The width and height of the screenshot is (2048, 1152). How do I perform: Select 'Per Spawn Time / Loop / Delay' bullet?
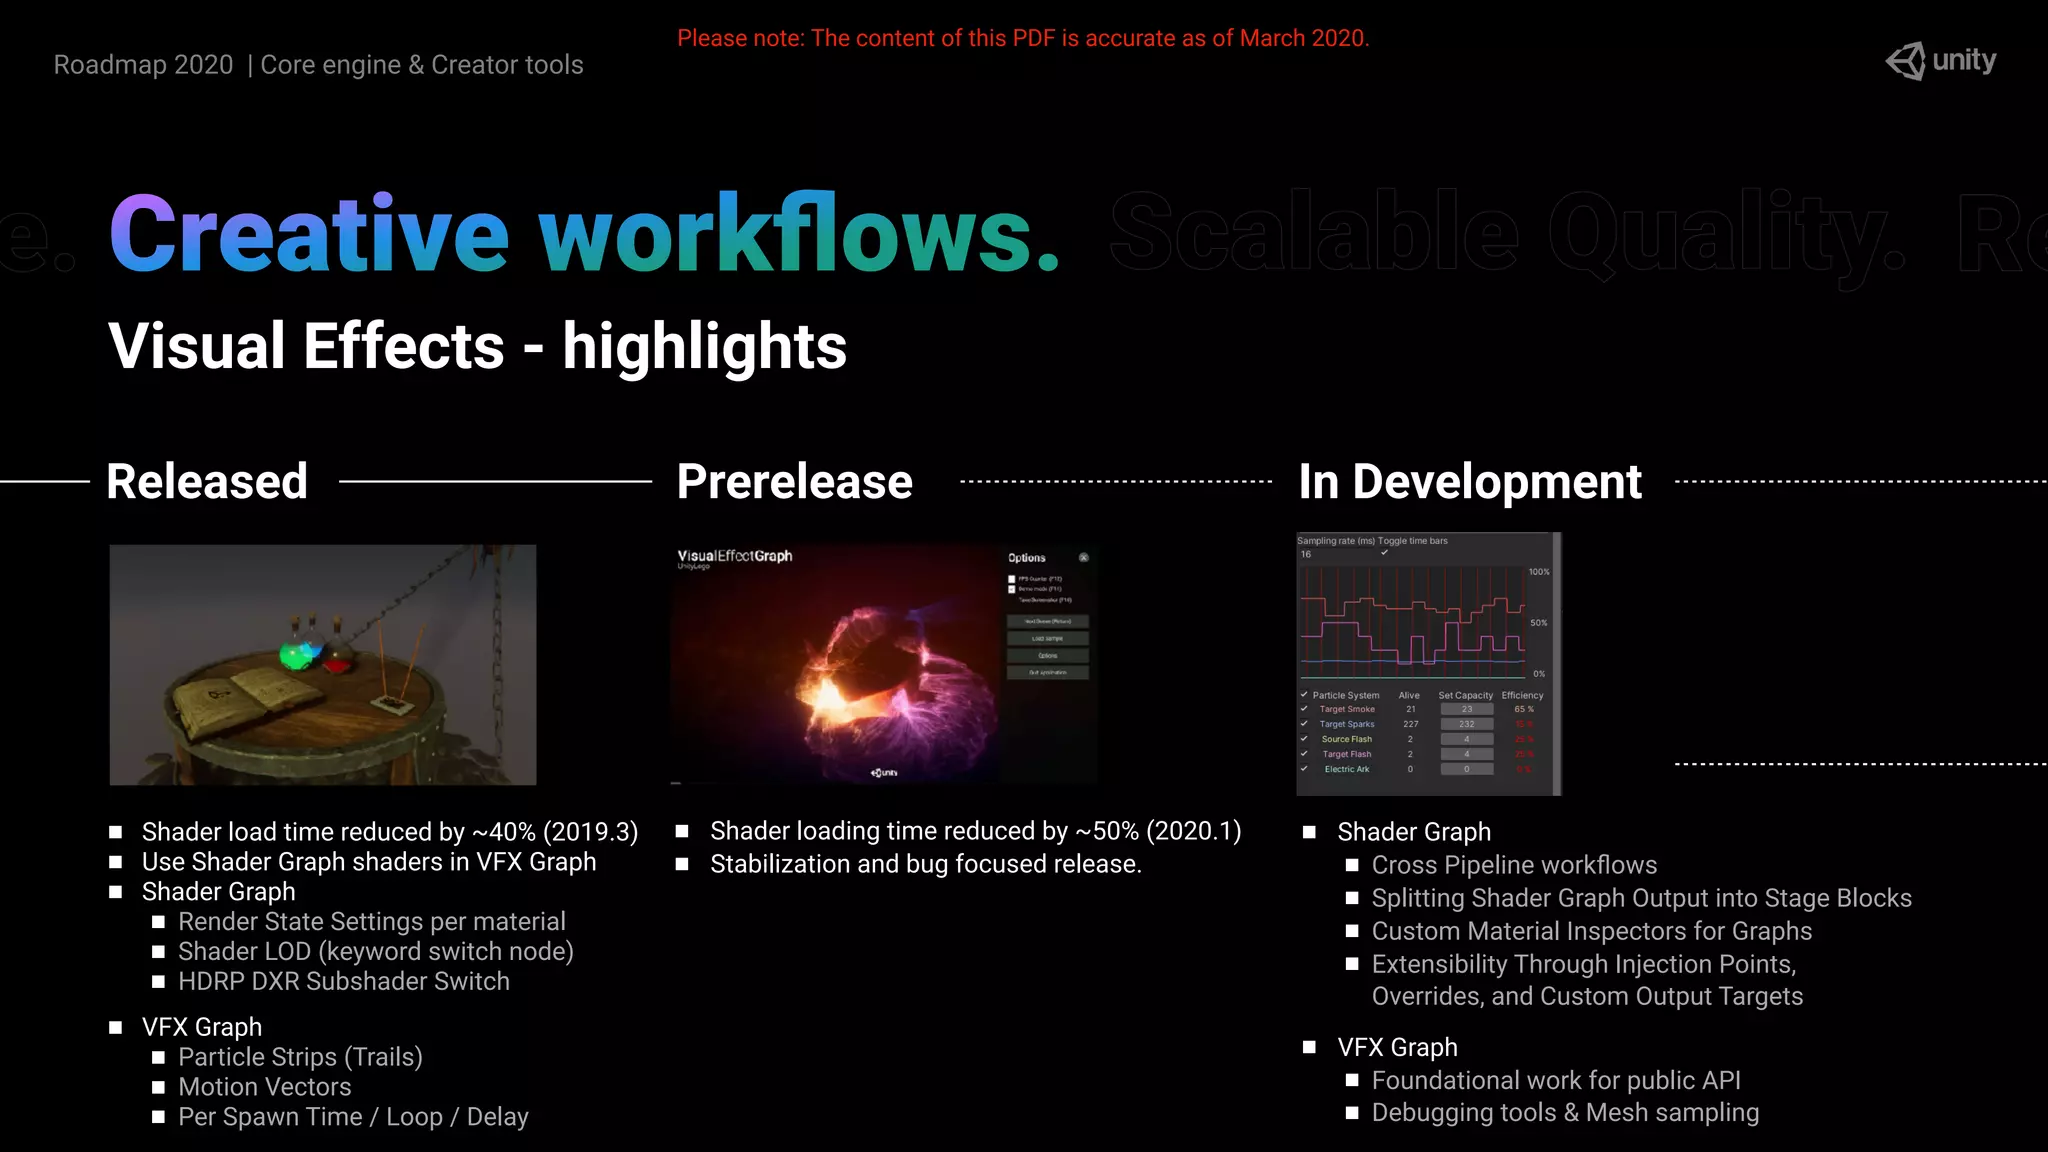[x=353, y=1117]
